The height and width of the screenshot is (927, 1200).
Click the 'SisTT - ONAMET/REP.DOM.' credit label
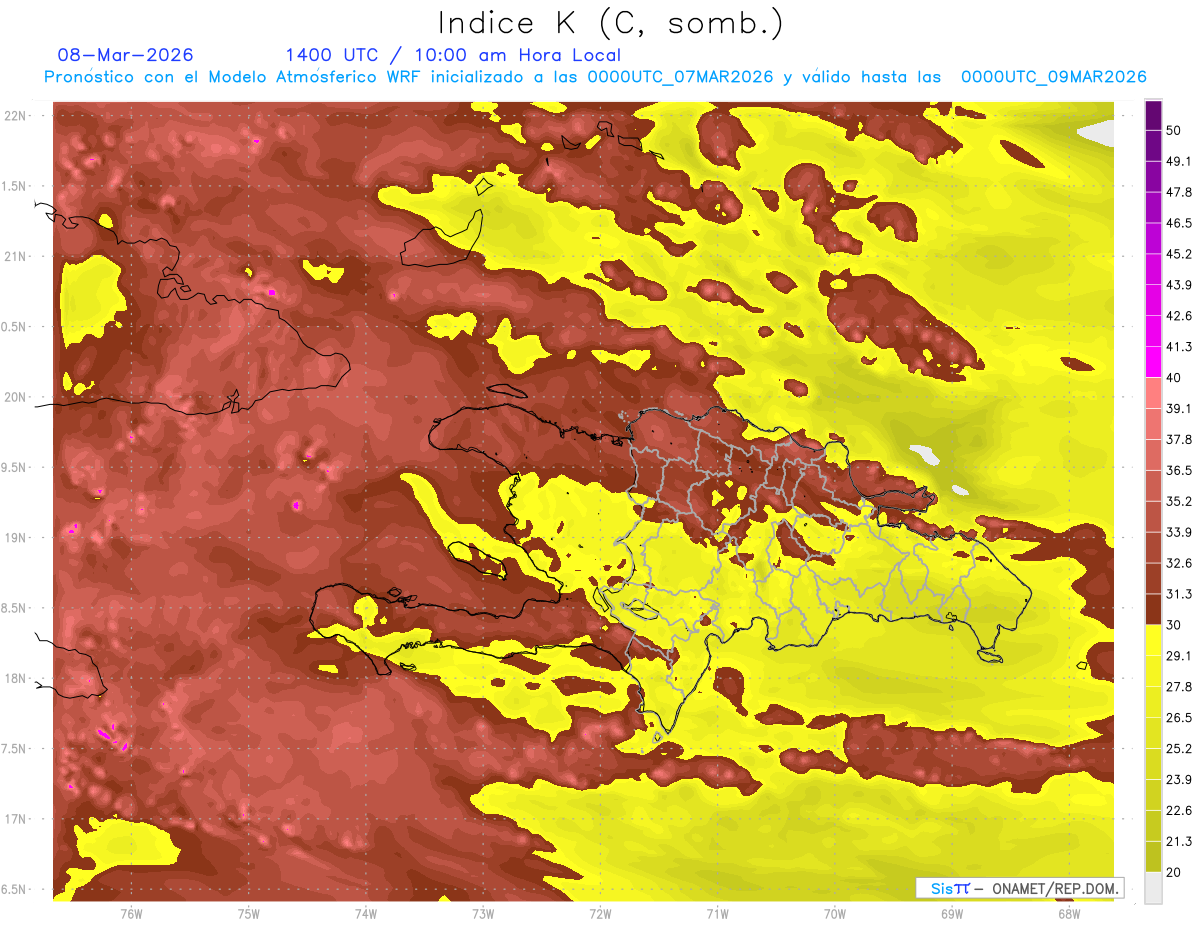click(x=1020, y=888)
